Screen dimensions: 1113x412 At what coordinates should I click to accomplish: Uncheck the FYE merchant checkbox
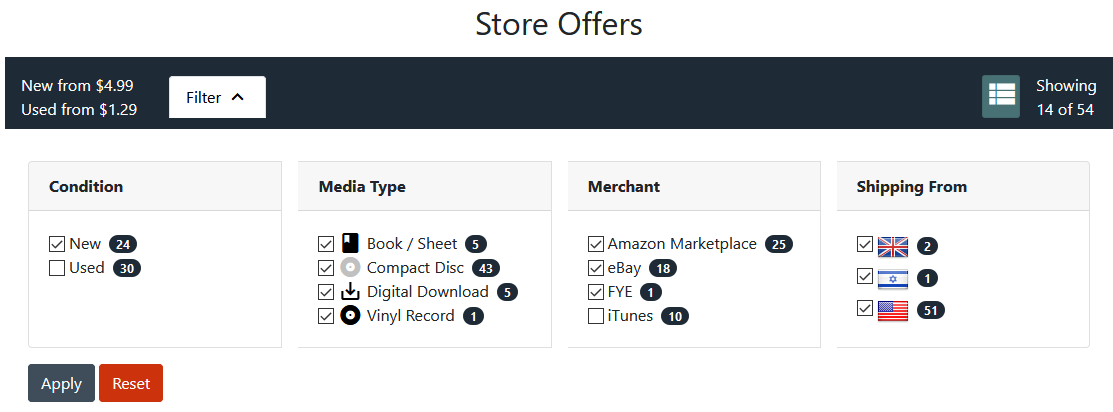(596, 292)
